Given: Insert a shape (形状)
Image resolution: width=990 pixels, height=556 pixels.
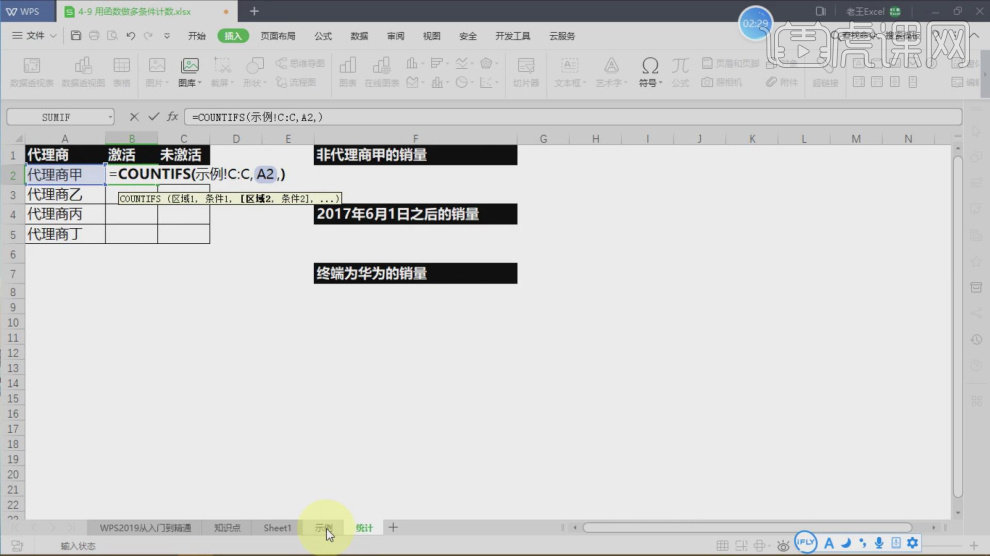Looking at the screenshot, I should (254, 73).
